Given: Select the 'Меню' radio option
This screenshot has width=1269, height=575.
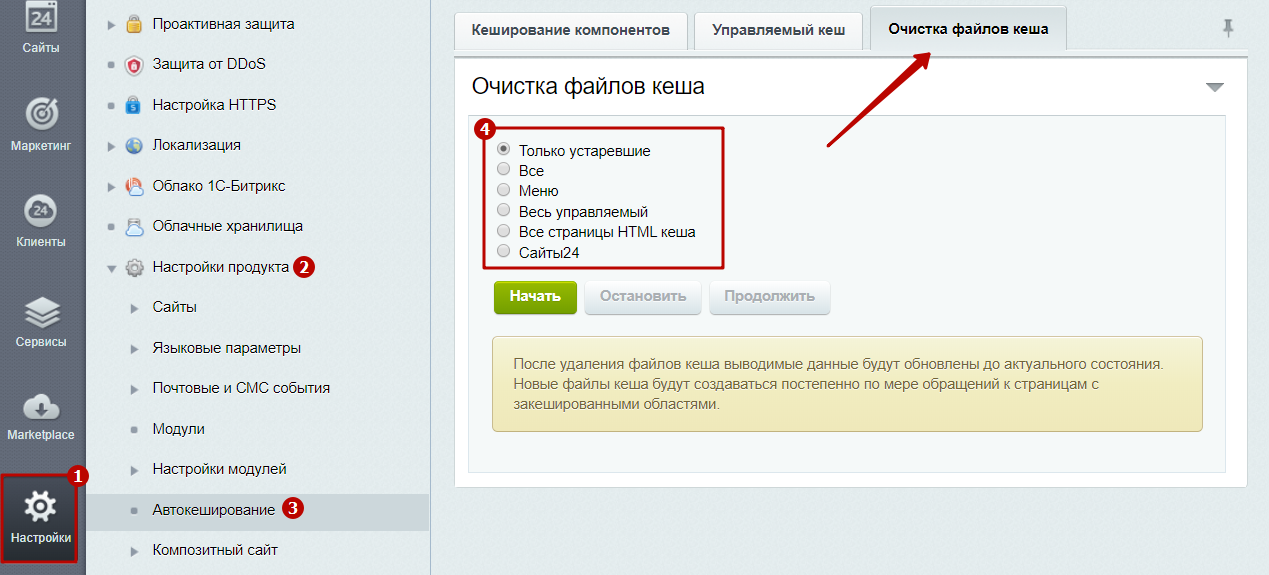Looking at the screenshot, I should point(504,190).
